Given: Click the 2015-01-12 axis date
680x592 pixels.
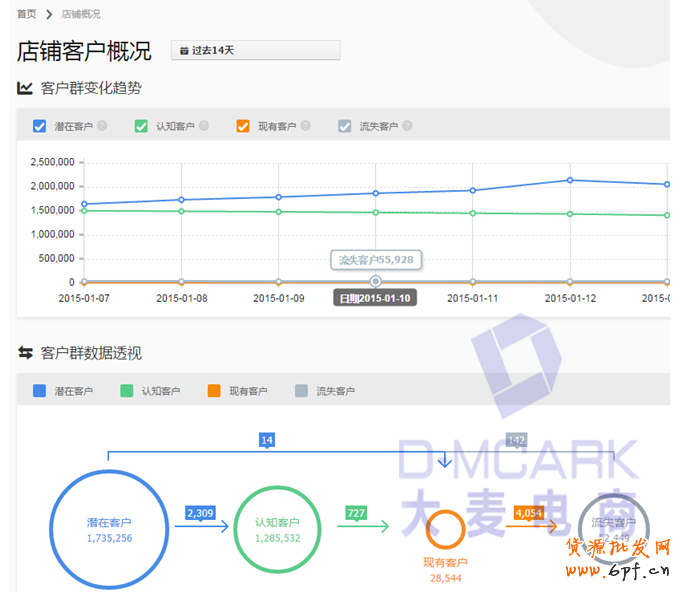Looking at the screenshot, I should (x=570, y=298).
